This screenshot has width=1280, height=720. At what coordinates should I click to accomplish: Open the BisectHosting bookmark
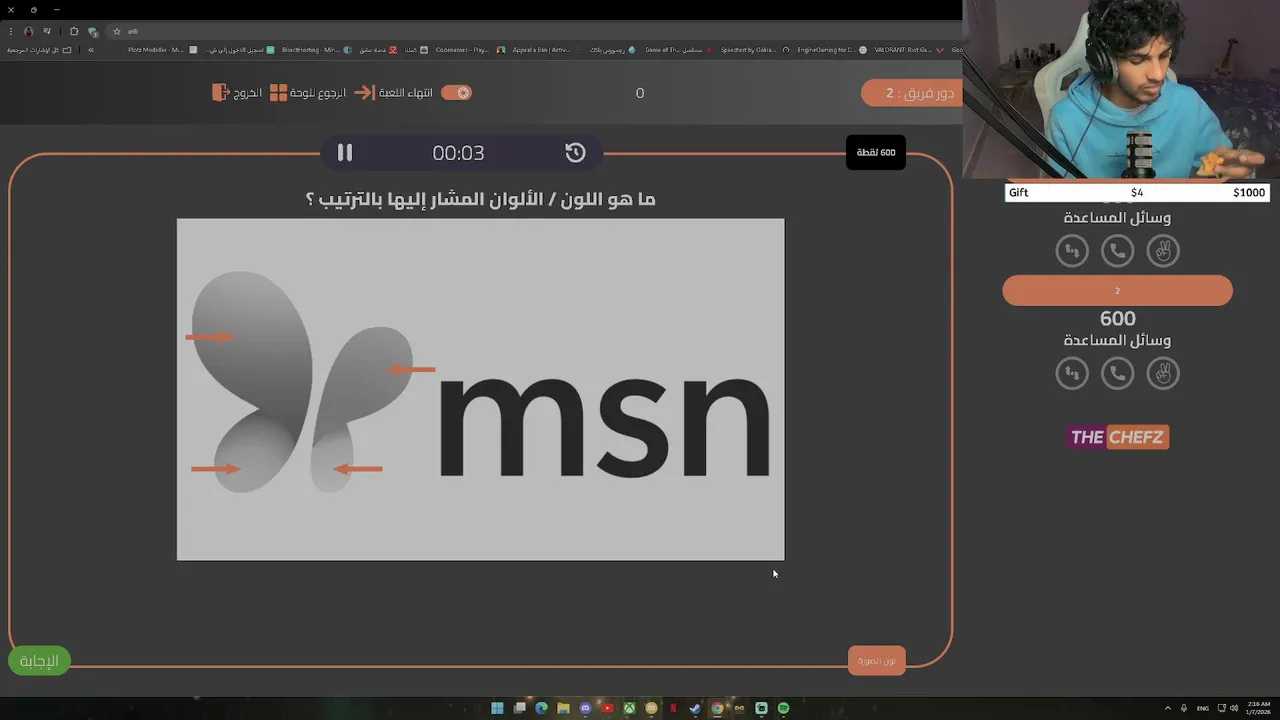(x=316, y=49)
